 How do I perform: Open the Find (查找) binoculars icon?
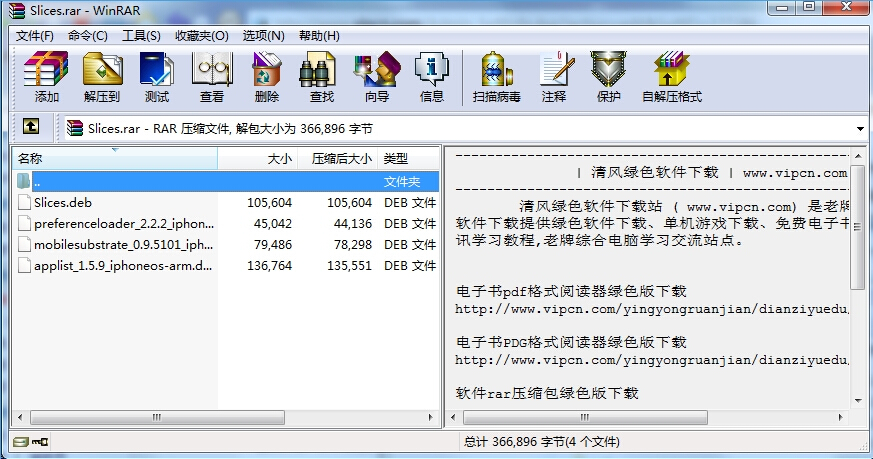click(x=321, y=77)
